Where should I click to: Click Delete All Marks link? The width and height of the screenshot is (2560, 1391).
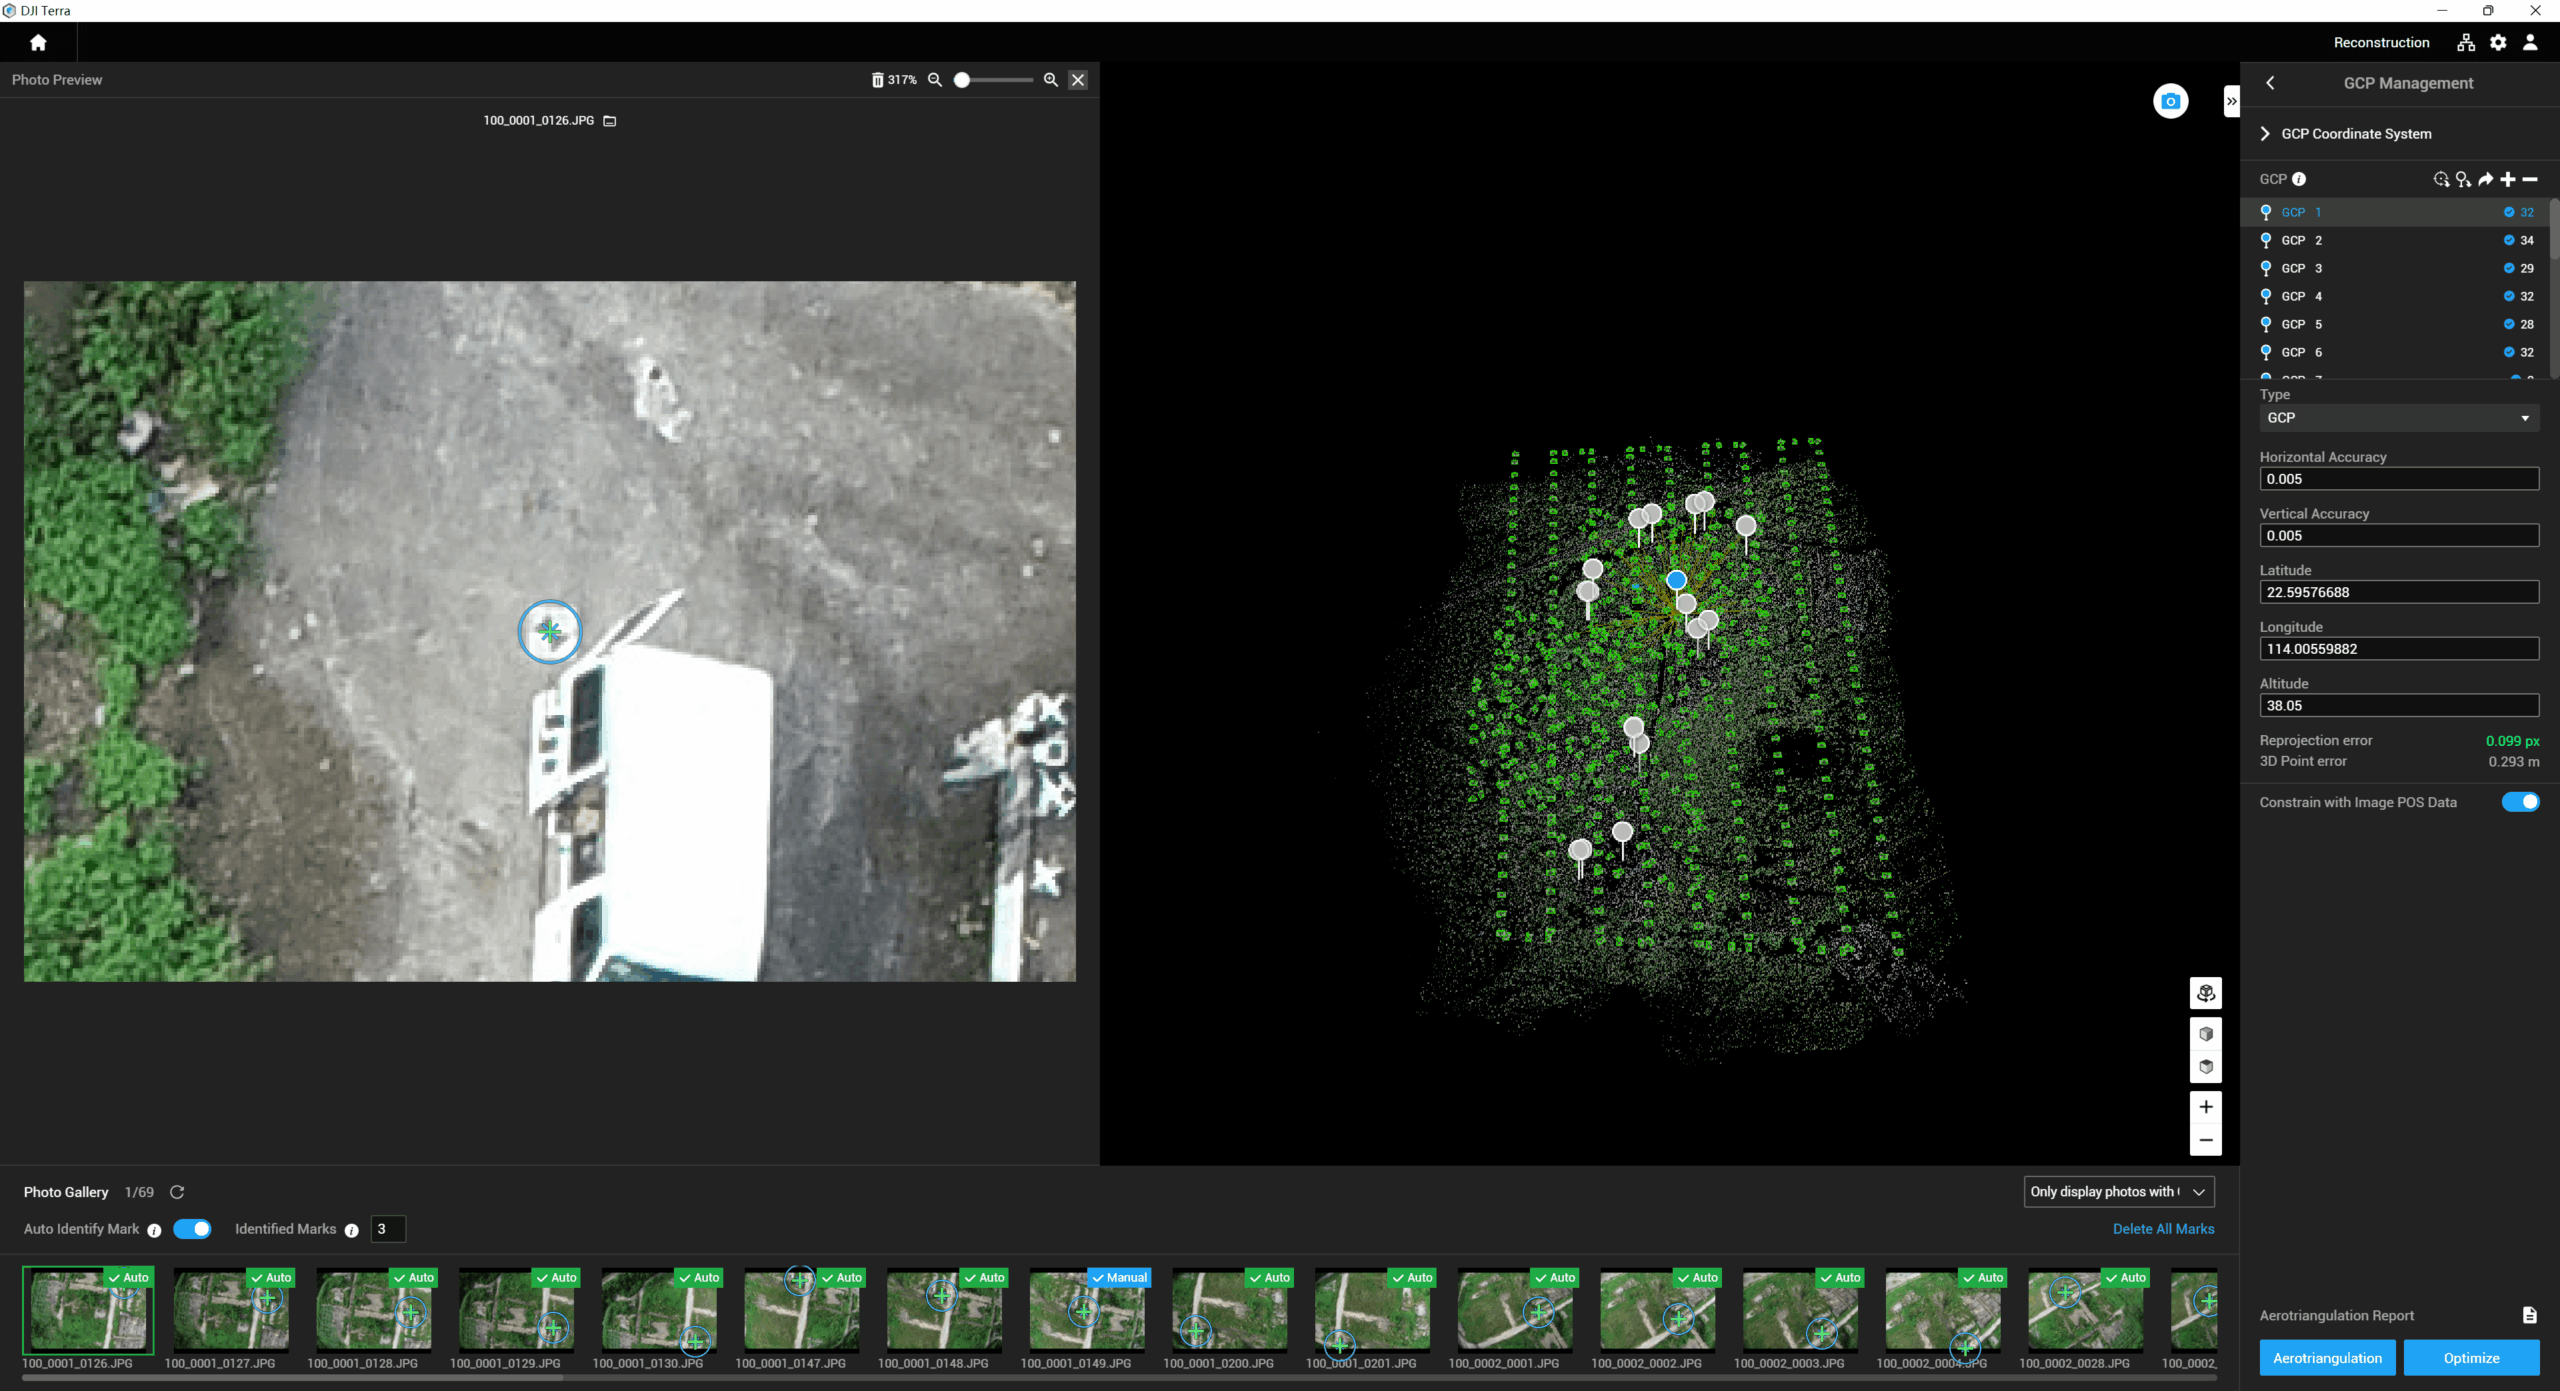[2163, 1229]
